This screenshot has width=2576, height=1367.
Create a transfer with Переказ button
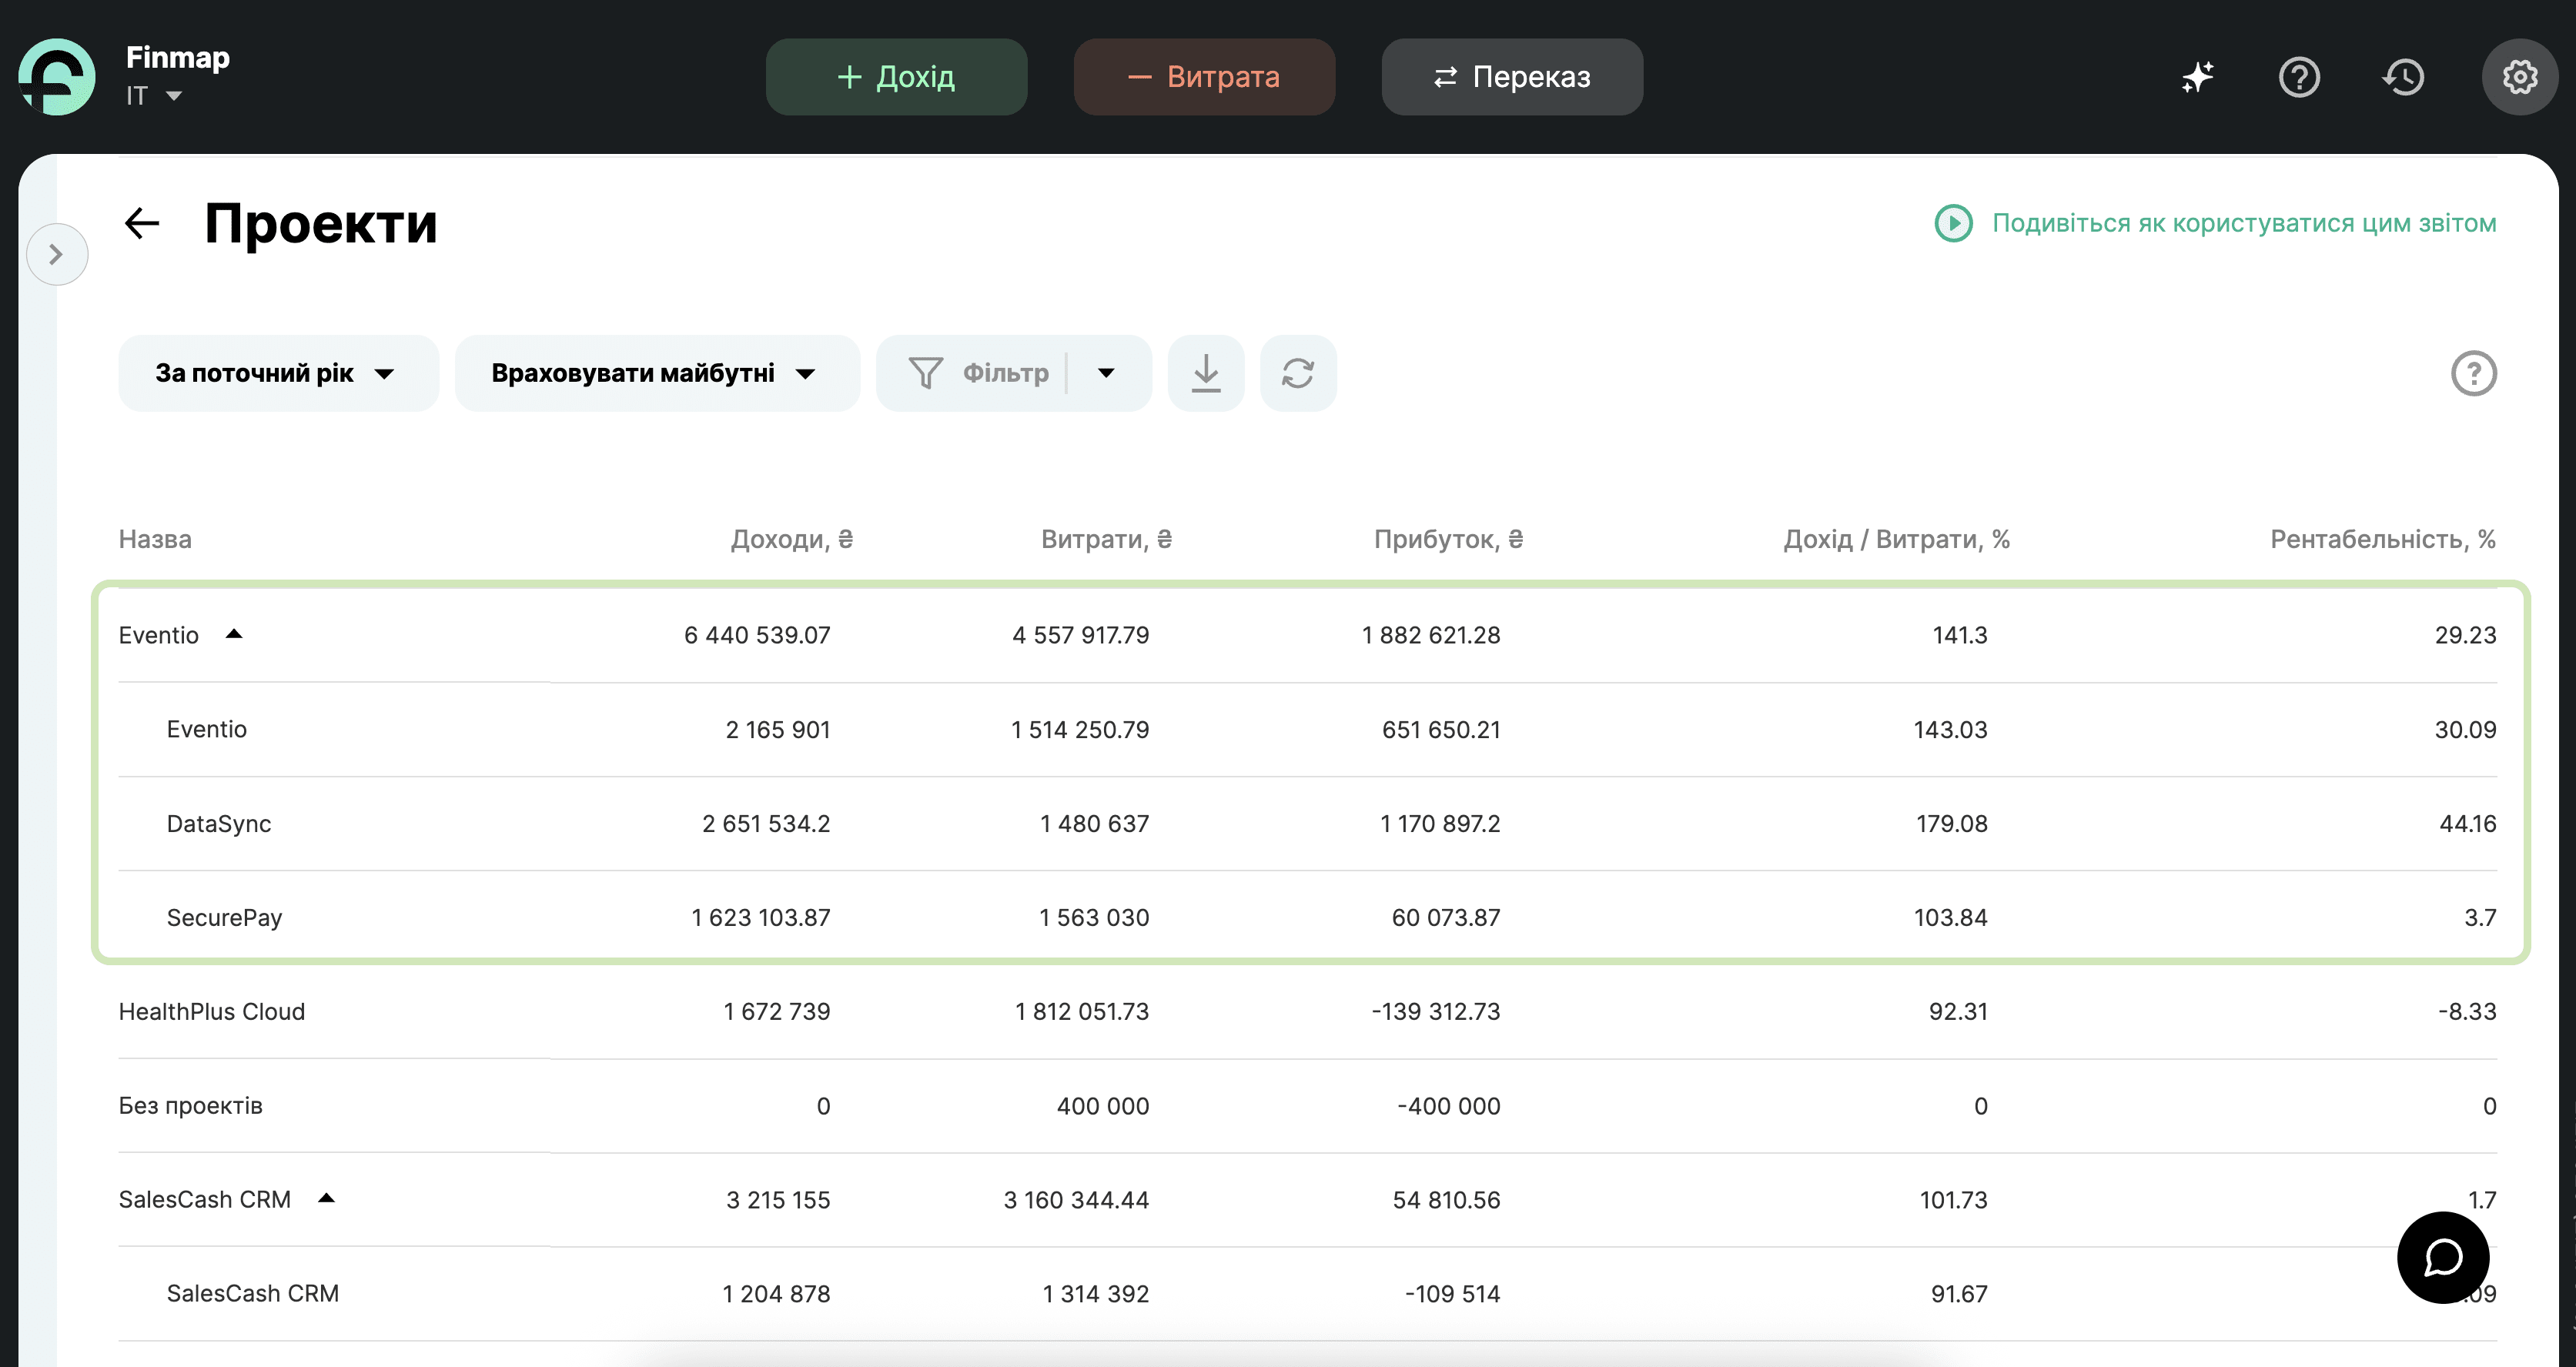pyautogui.click(x=1512, y=77)
